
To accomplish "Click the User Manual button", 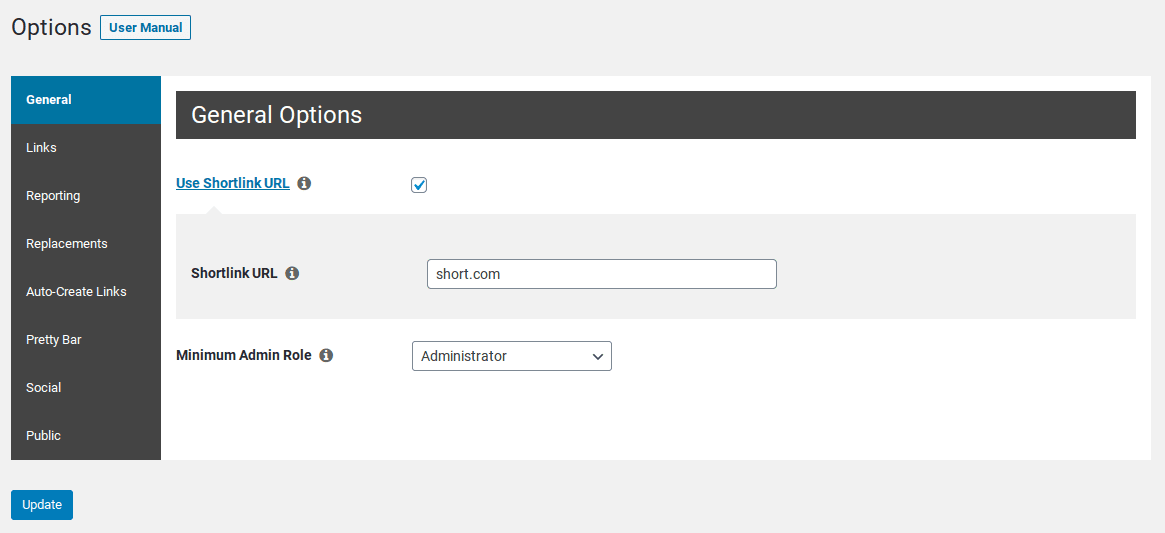I will coord(146,28).
